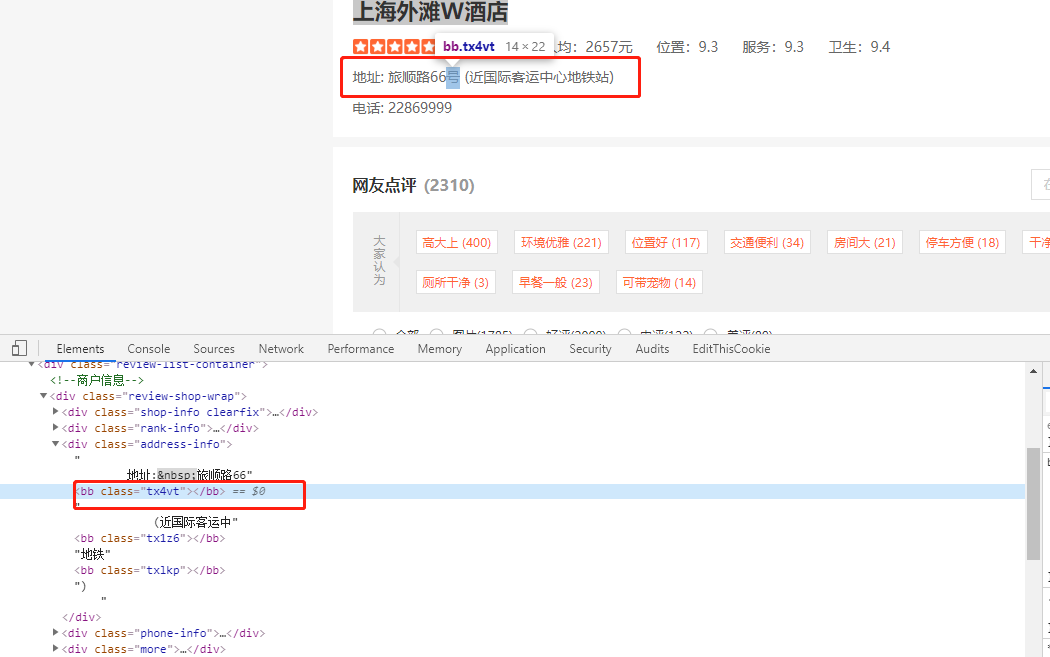Image resolution: width=1050 pixels, height=657 pixels.
Task: Collapse the review-list-container div node
Action: [31, 364]
